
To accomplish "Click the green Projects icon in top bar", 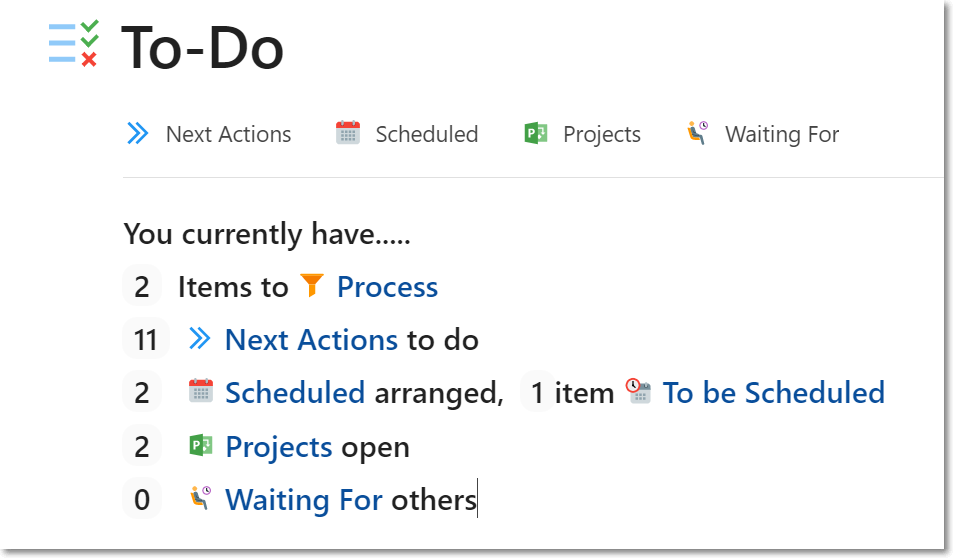I will point(536,133).
